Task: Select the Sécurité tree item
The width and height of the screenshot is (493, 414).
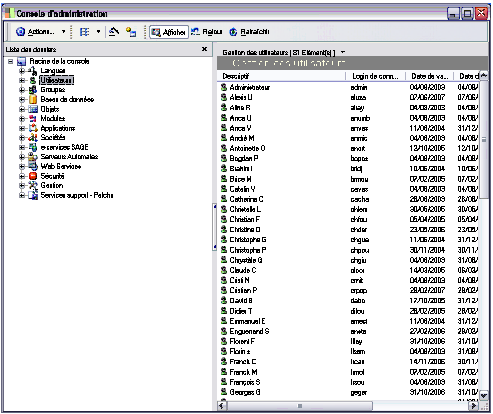Action: click(x=52, y=176)
